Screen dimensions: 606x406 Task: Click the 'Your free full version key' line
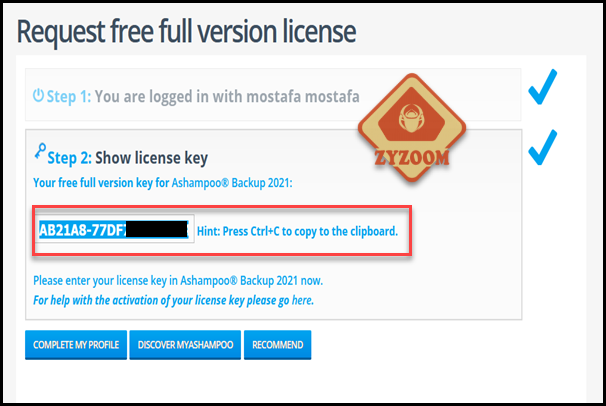(x=163, y=182)
